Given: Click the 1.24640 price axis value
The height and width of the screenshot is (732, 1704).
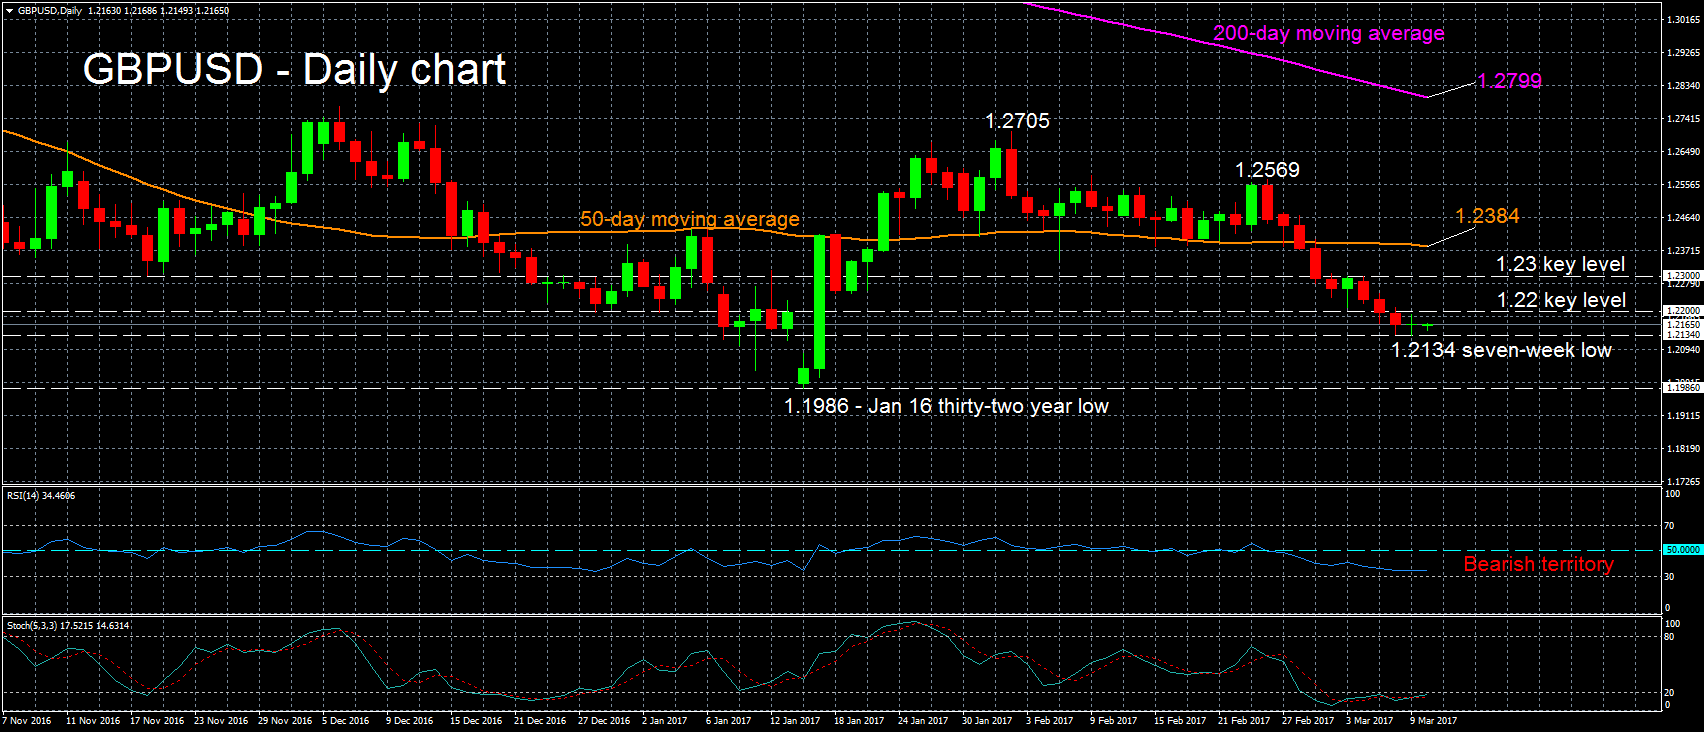Looking at the screenshot, I should pos(1684,218).
